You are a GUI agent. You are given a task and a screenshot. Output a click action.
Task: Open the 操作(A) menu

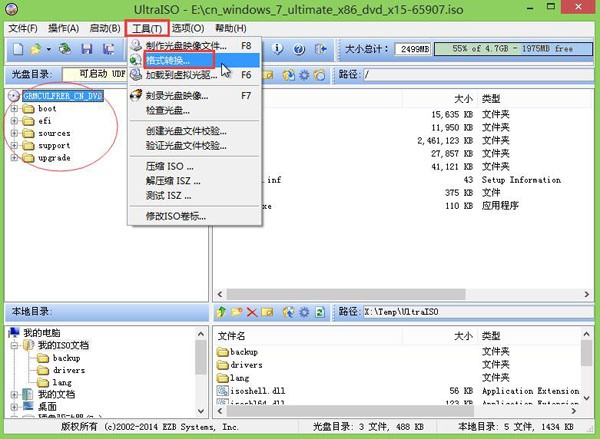tap(64, 28)
